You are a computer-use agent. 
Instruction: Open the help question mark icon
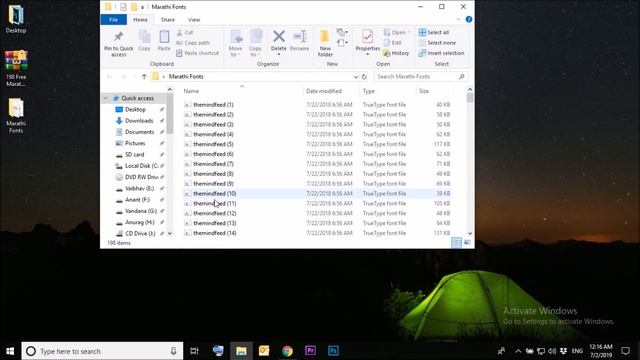point(469,19)
